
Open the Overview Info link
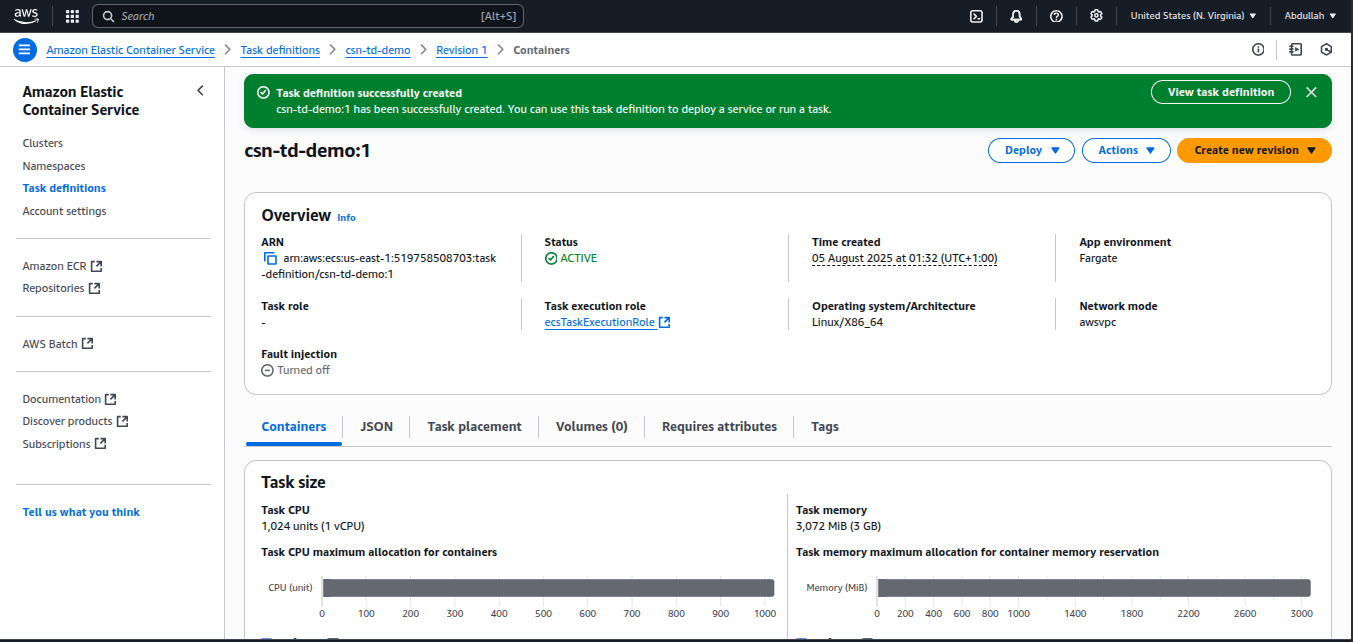click(x=346, y=218)
